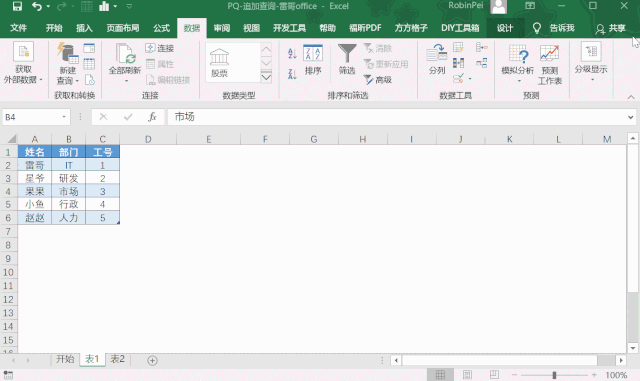Open Flash Fill tool

[458, 48]
